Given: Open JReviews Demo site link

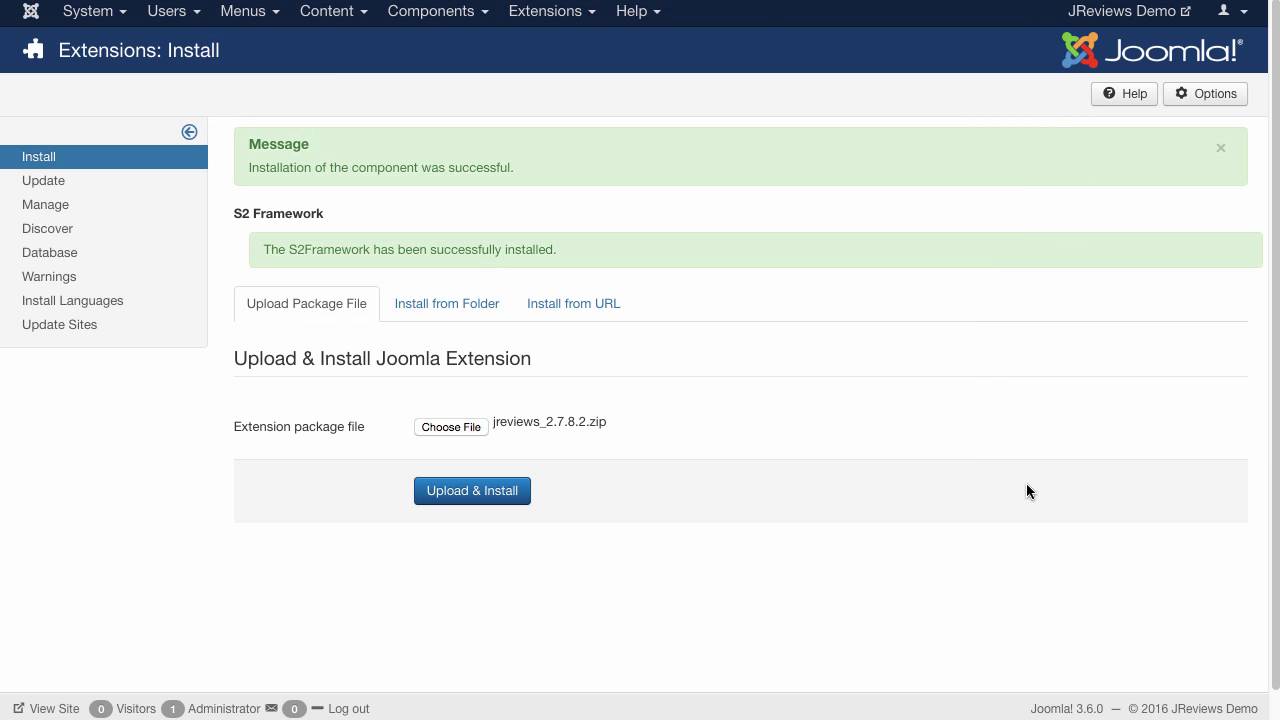Looking at the screenshot, I should pyautogui.click(x=1129, y=11).
